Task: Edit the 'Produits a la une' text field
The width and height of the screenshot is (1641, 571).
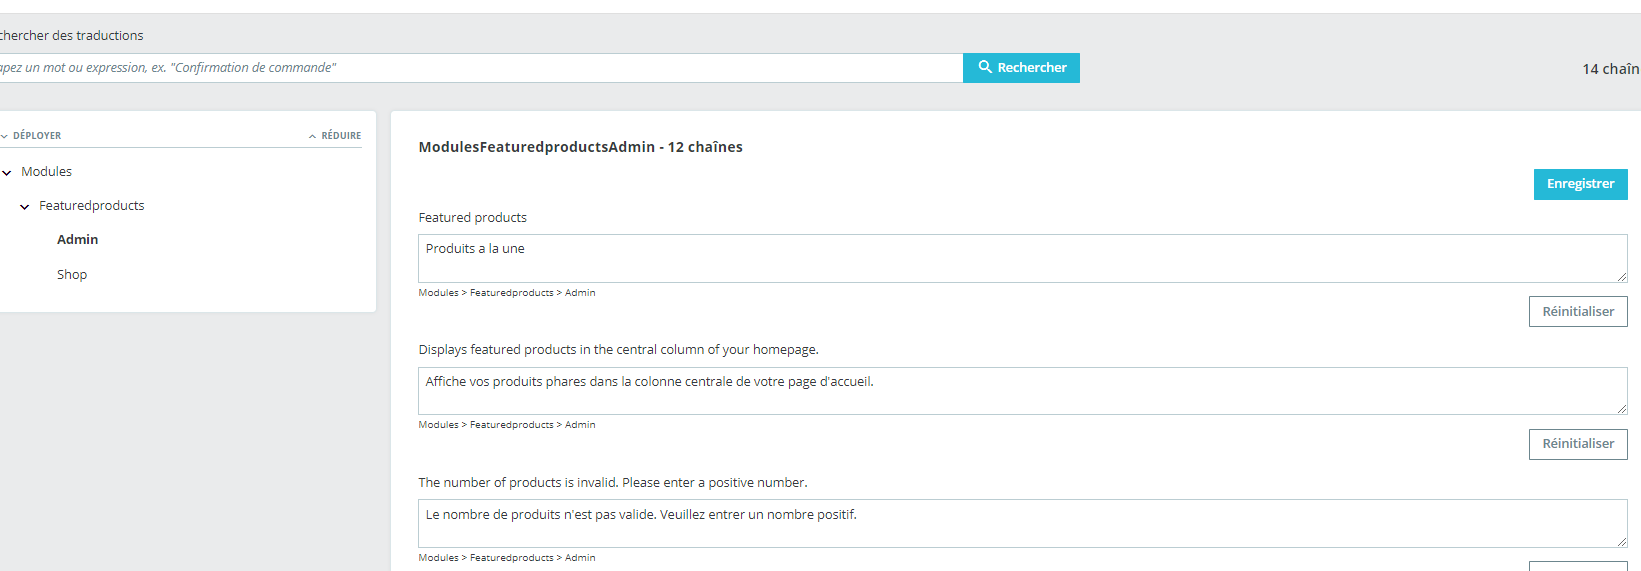Action: (1022, 259)
